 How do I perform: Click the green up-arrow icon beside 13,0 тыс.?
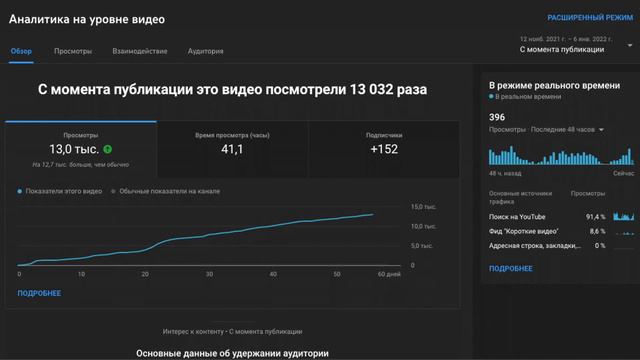108,149
